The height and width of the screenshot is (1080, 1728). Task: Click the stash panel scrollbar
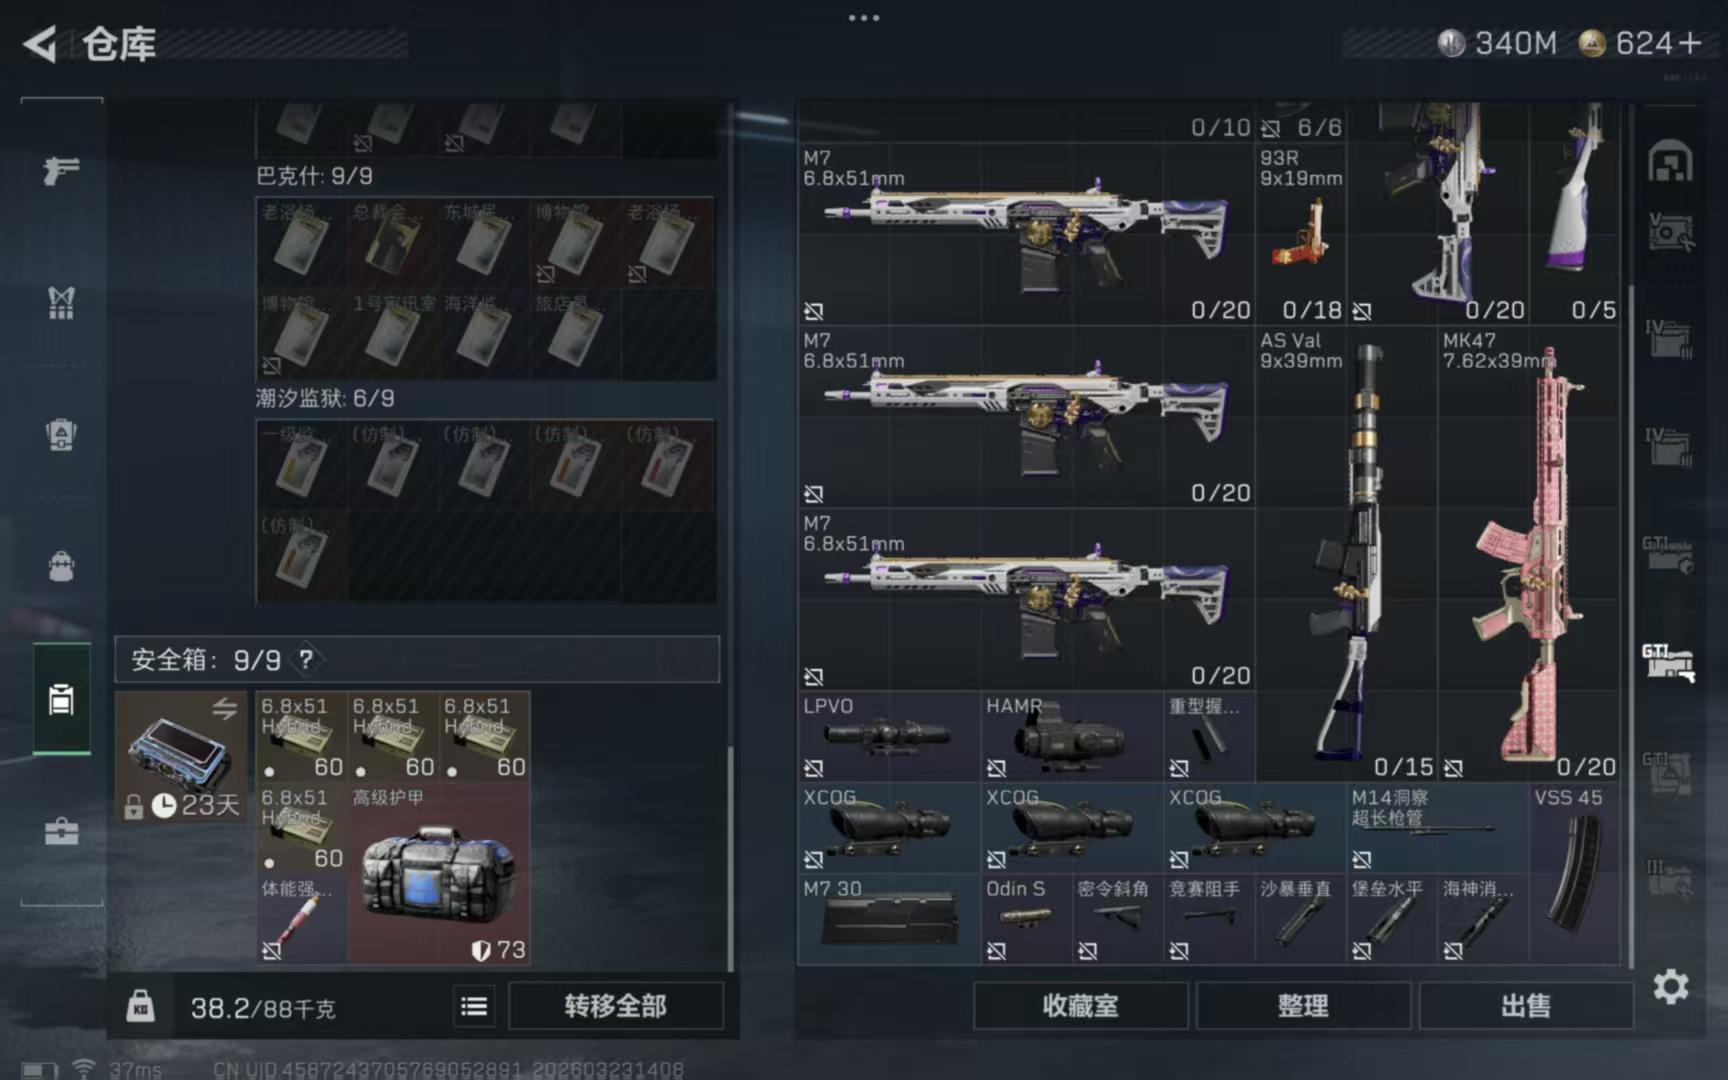pyautogui.click(x=1631, y=625)
